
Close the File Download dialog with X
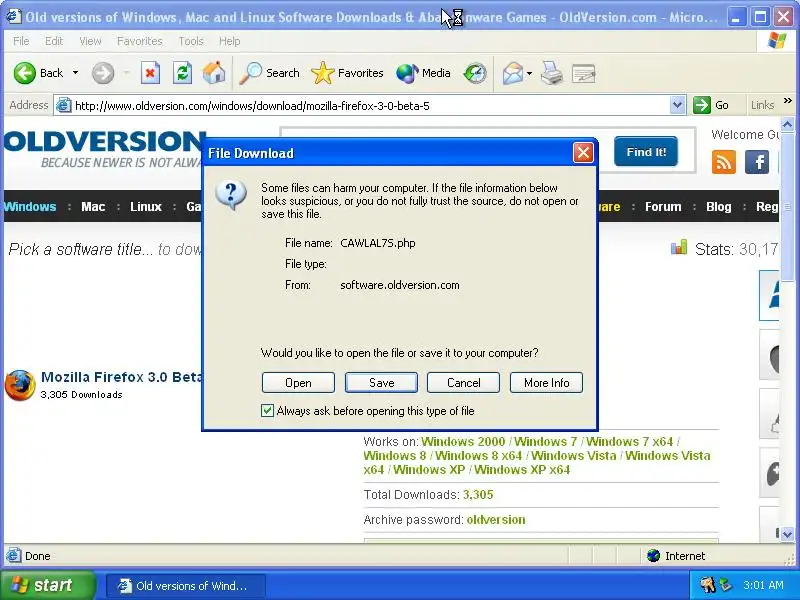click(x=583, y=153)
